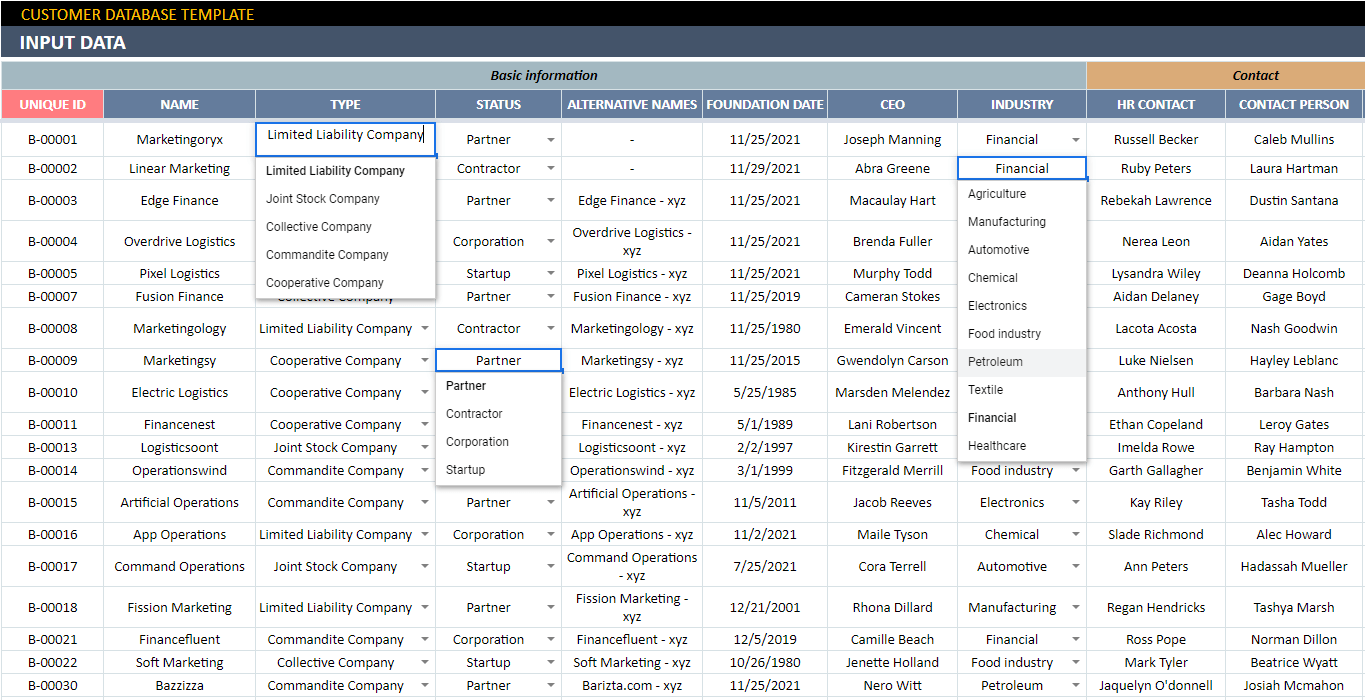
Task: Select the HR CONTACT column header
Action: point(1155,104)
